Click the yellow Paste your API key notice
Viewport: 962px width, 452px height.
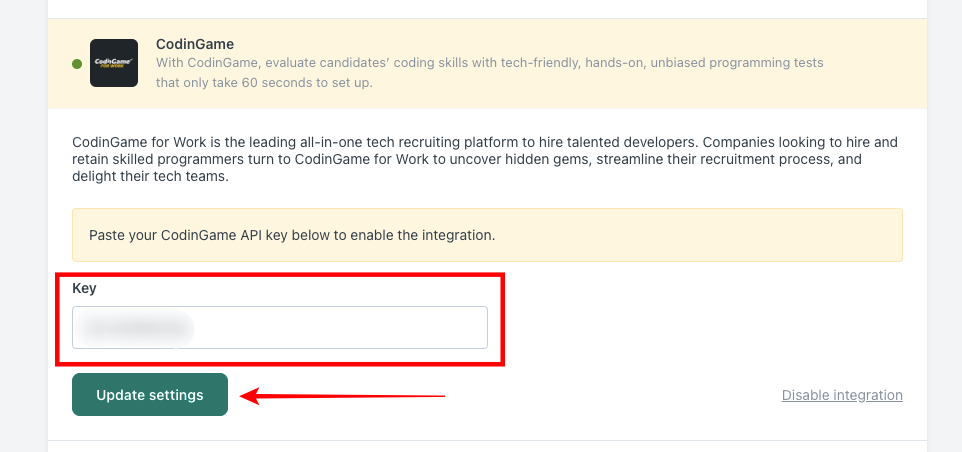pos(487,235)
